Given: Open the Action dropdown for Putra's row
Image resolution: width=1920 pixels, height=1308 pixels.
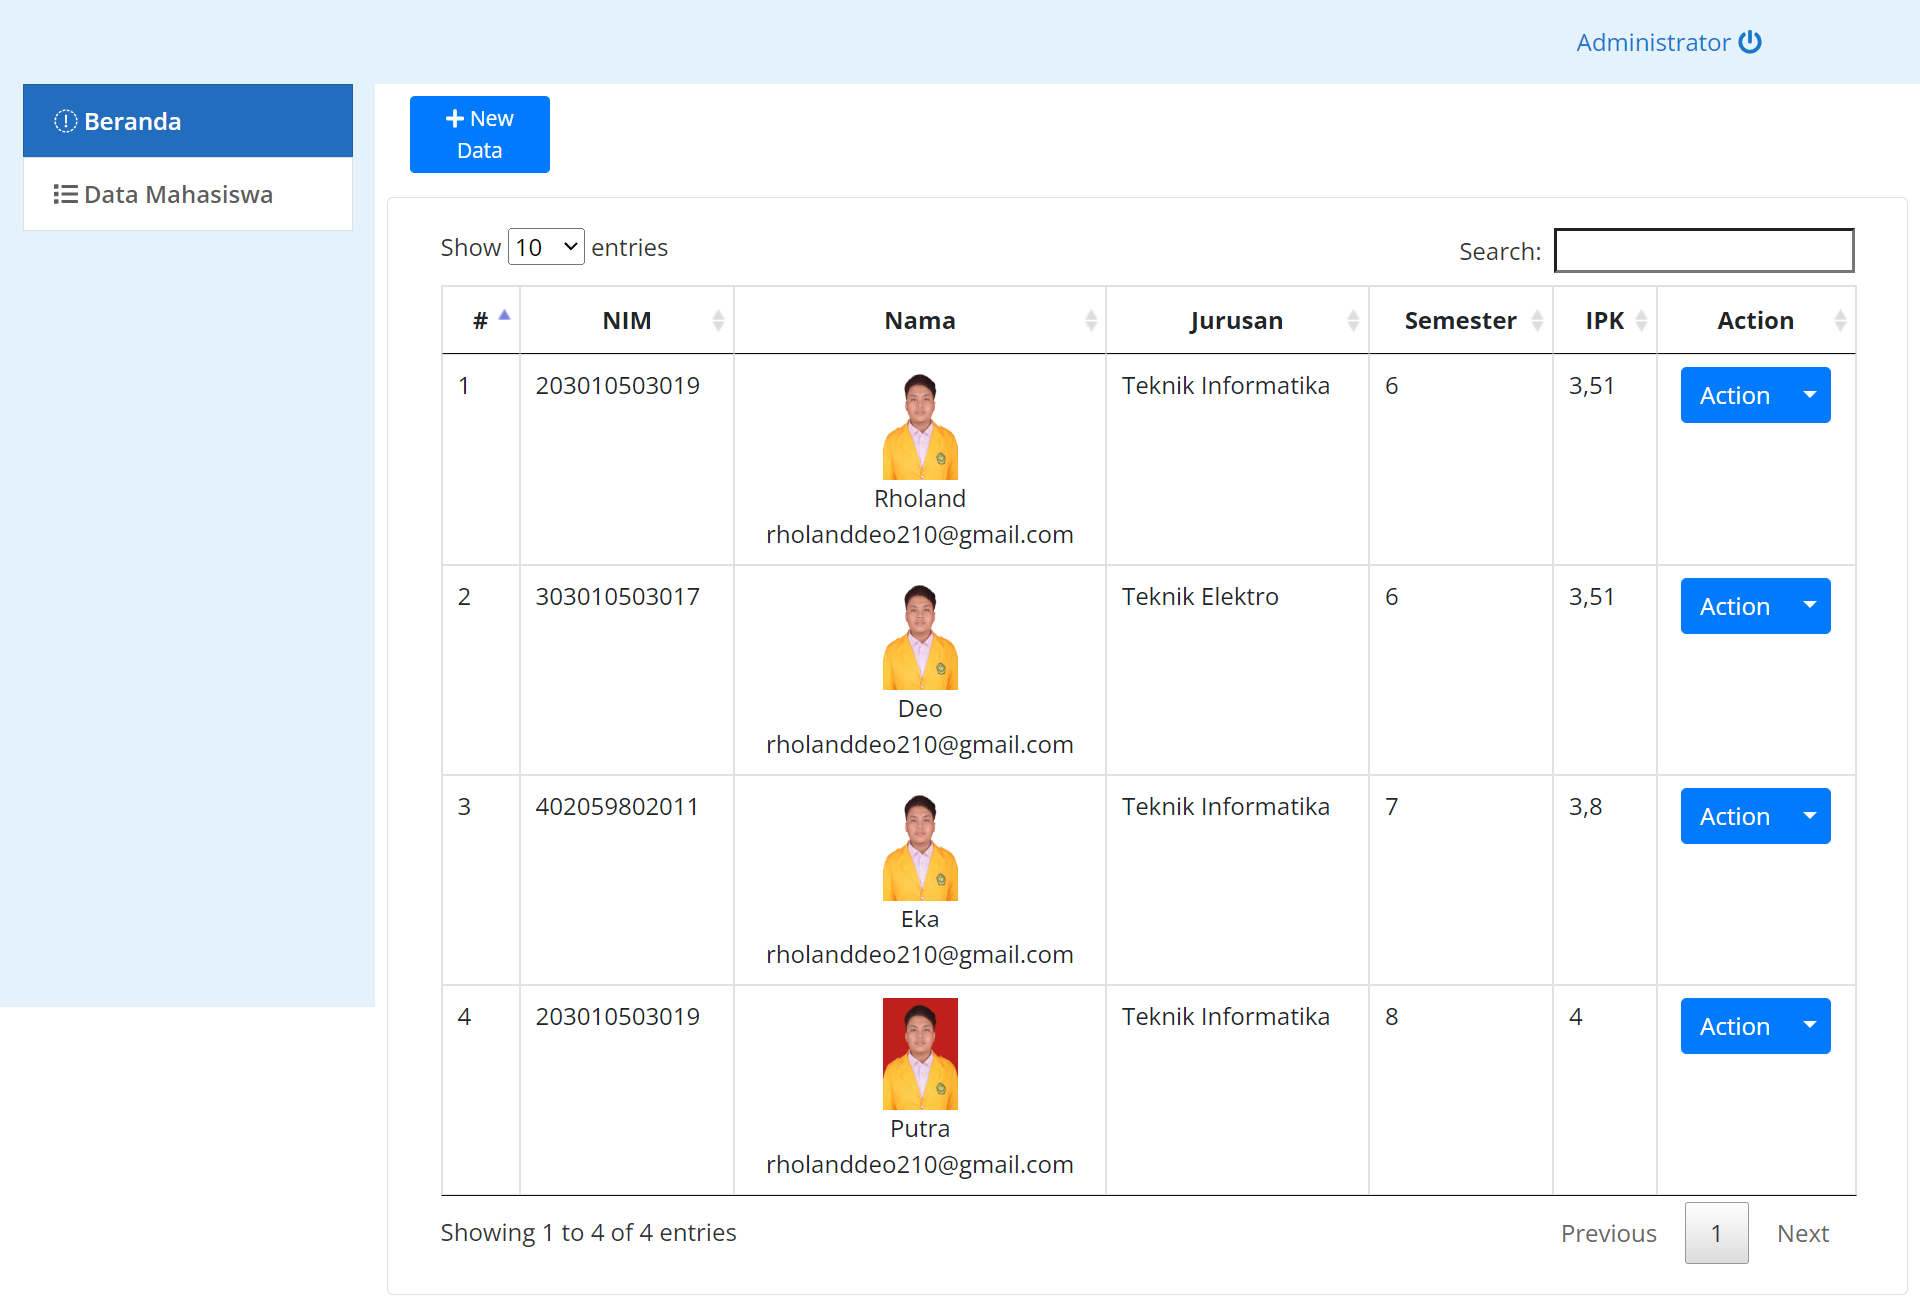Looking at the screenshot, I should pos(1810,1026).
